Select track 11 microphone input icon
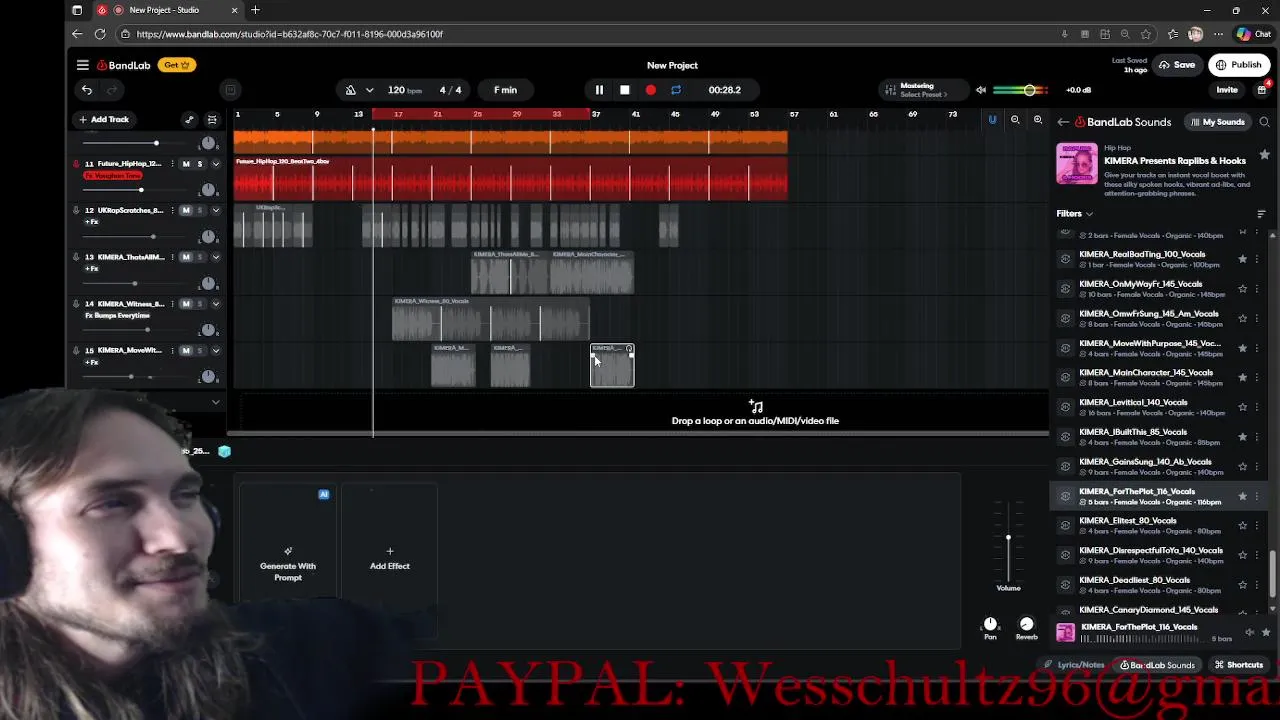This screenshot has height=720, width=1280. coord(76,164)
